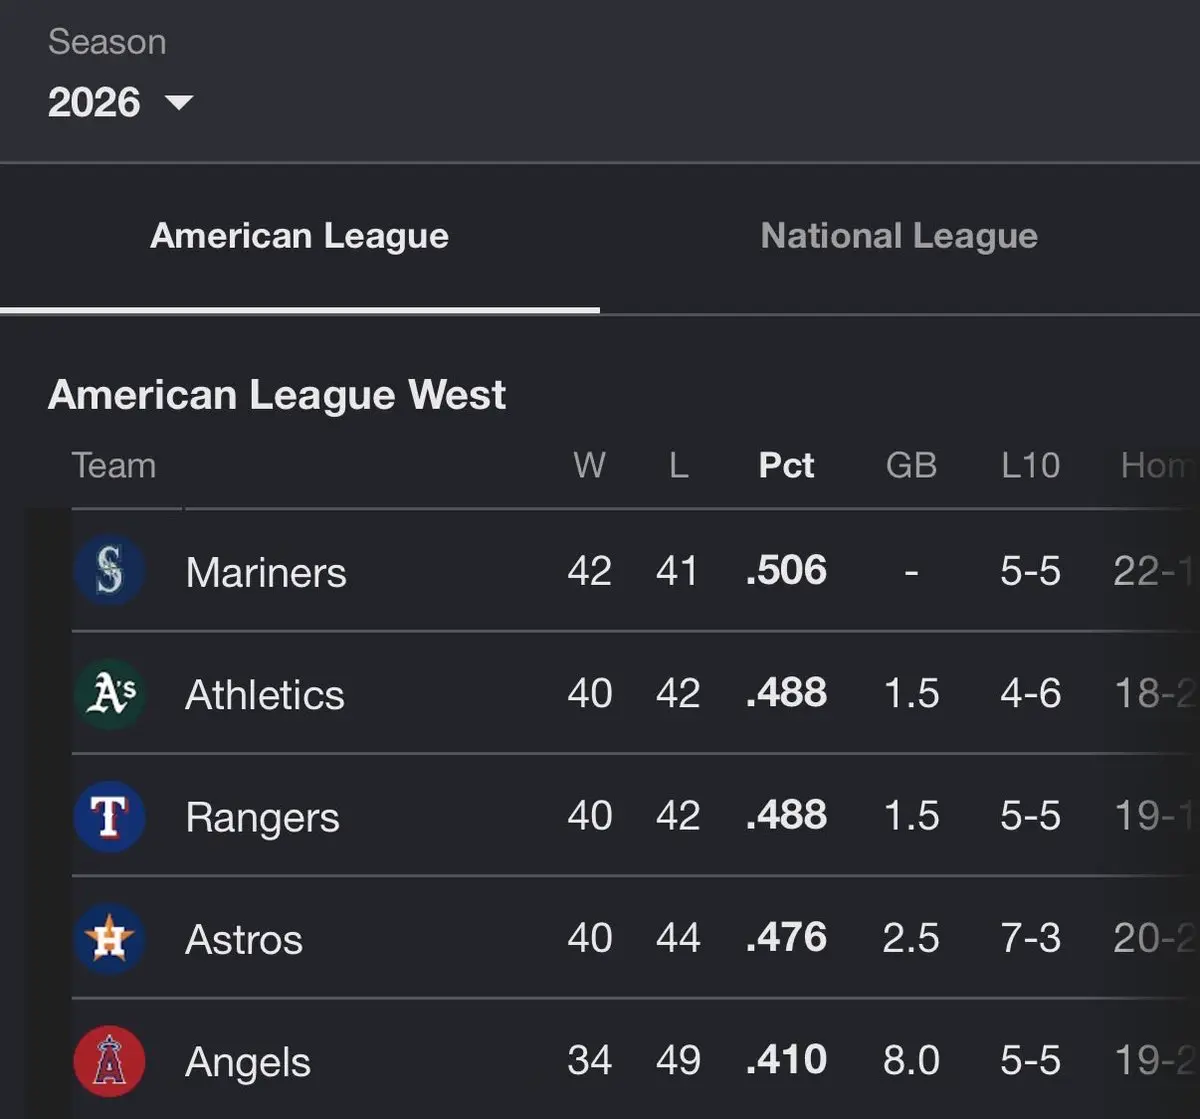Click the Angels team logo
The height and width of the screenshot is (1119, 1200).
[109, 1060]
